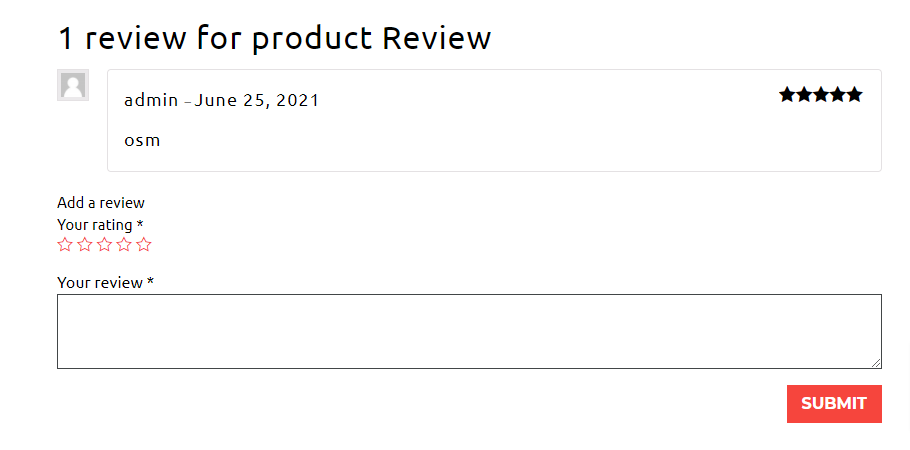Set rating to three stars
The image size is (910, 450).
104,244
